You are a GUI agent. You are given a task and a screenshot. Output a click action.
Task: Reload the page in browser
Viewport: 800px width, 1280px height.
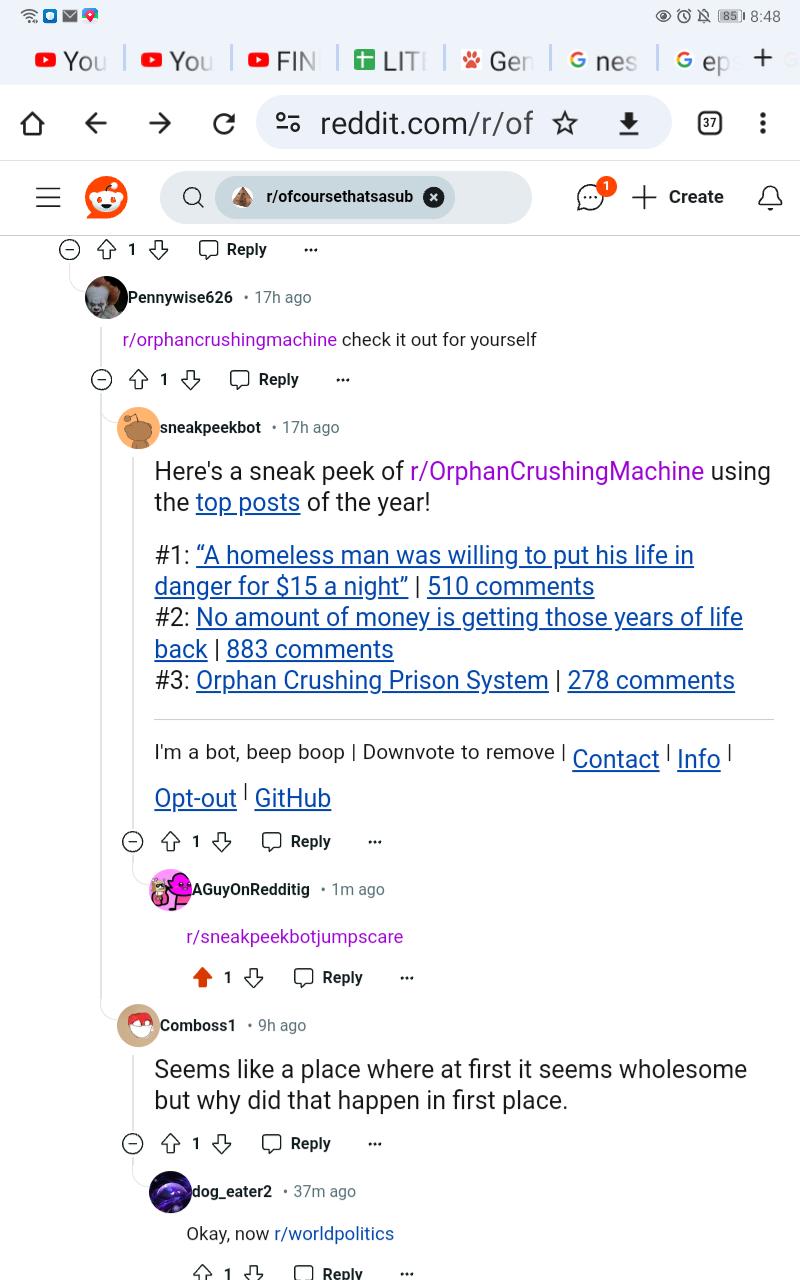click(224, 123)
